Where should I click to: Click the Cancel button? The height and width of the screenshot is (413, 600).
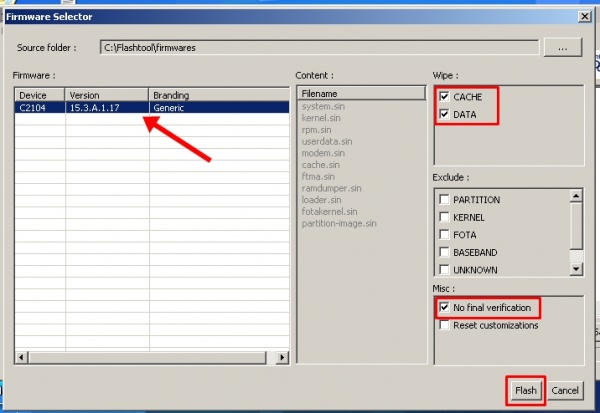click(x=565, y=390)
